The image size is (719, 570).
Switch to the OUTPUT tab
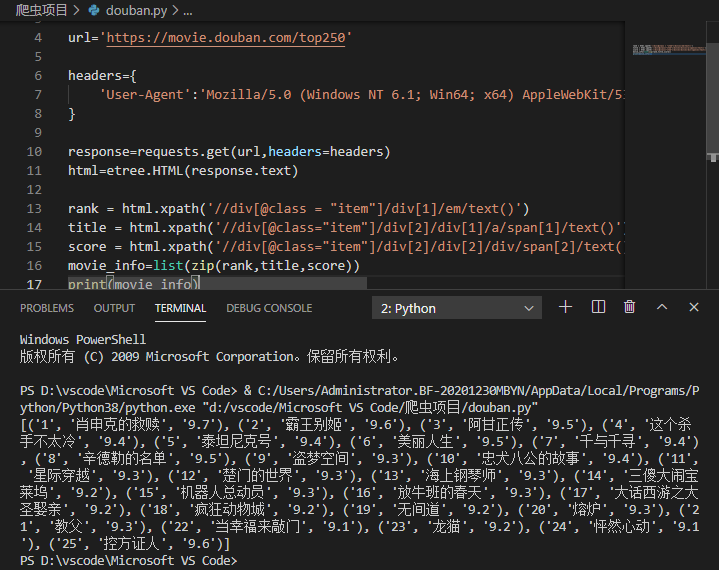(x=114, y=308)
